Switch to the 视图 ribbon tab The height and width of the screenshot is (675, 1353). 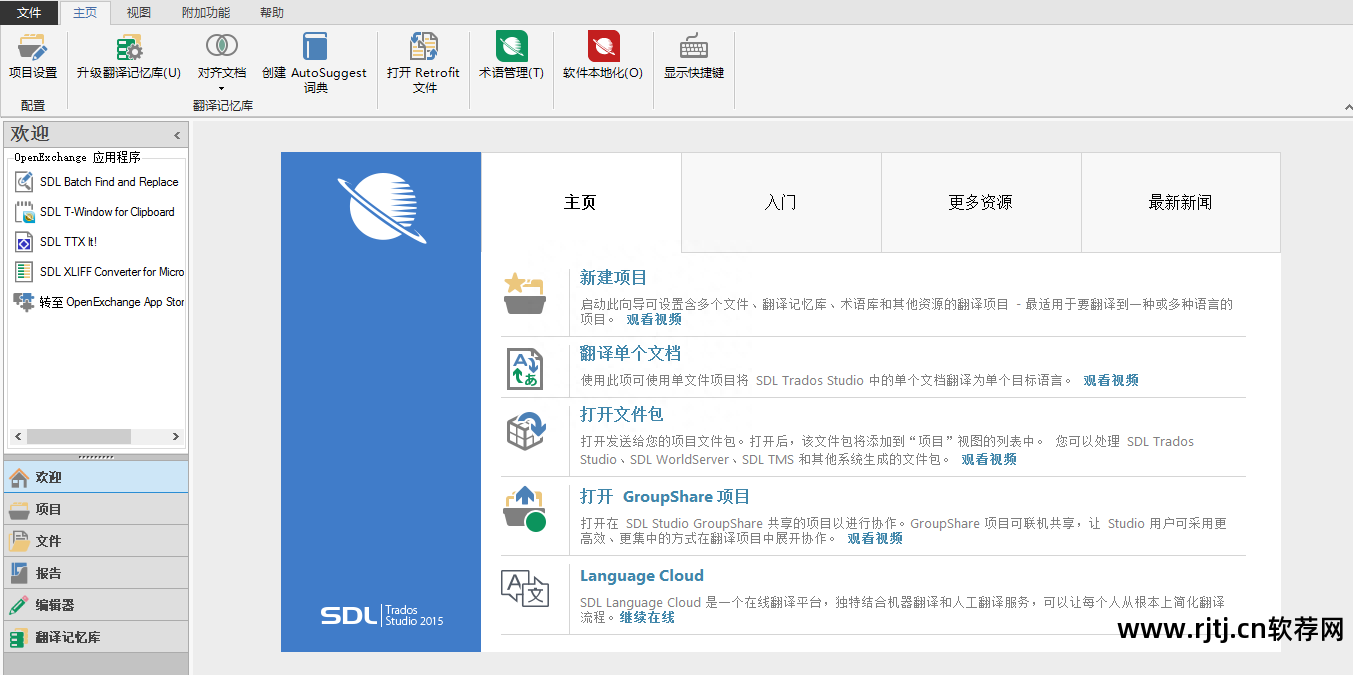(139, 13)
